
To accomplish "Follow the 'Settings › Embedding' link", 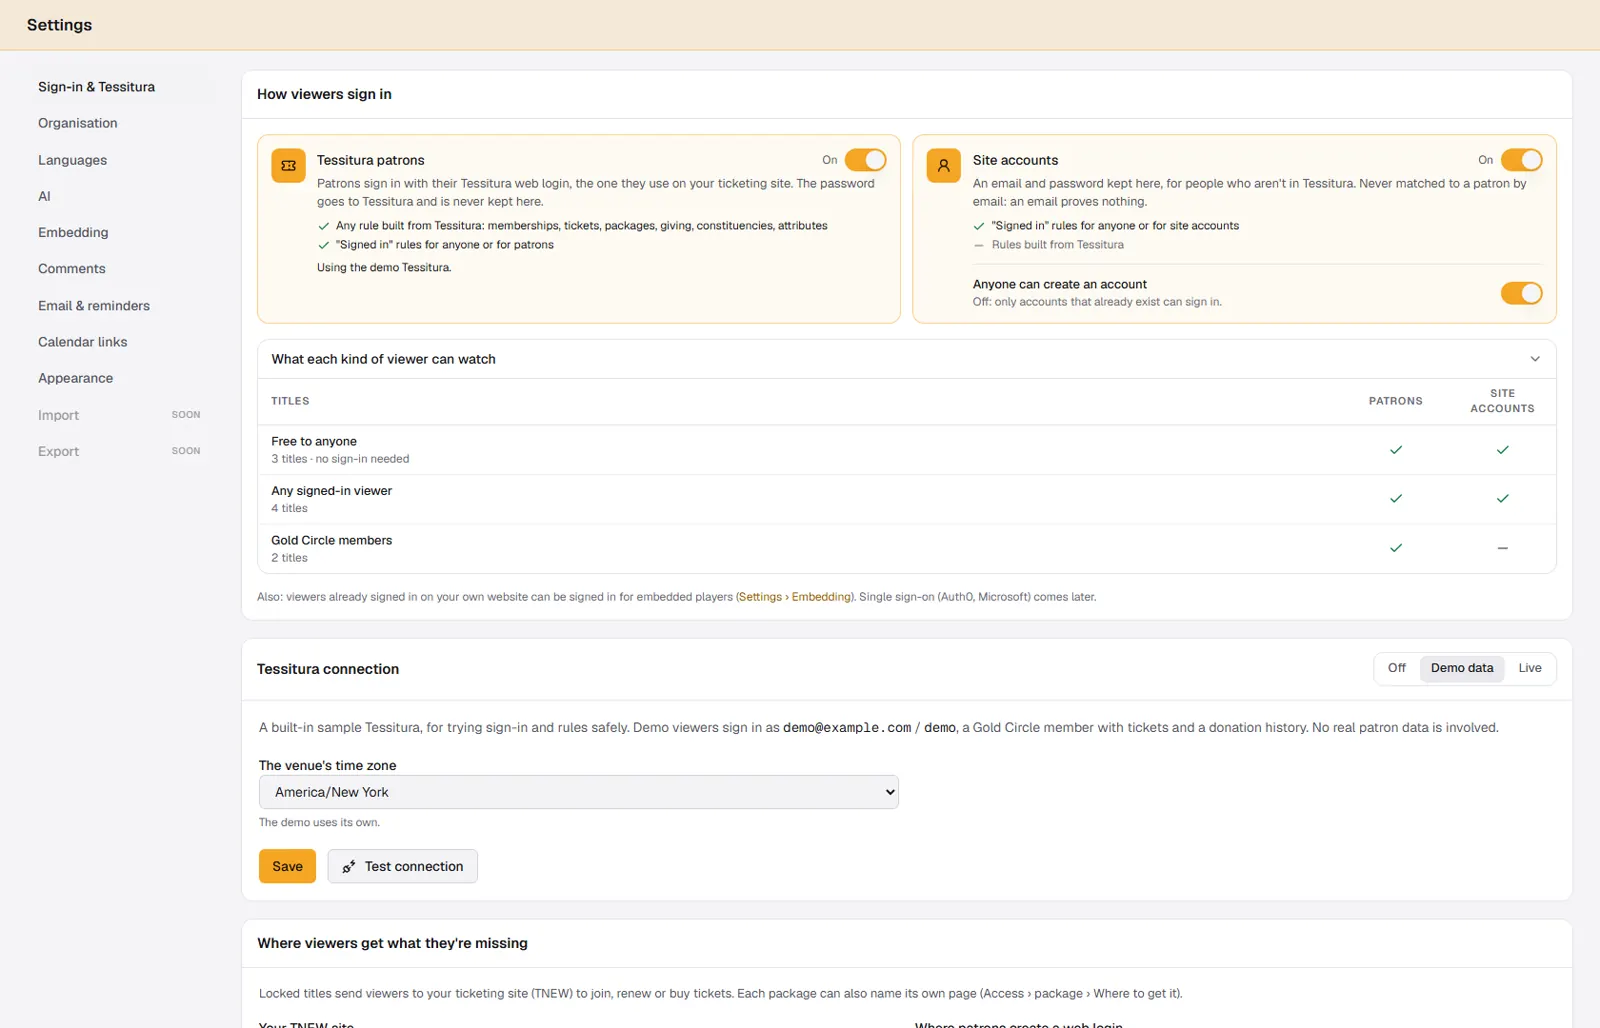I will (x=795, y=597).
